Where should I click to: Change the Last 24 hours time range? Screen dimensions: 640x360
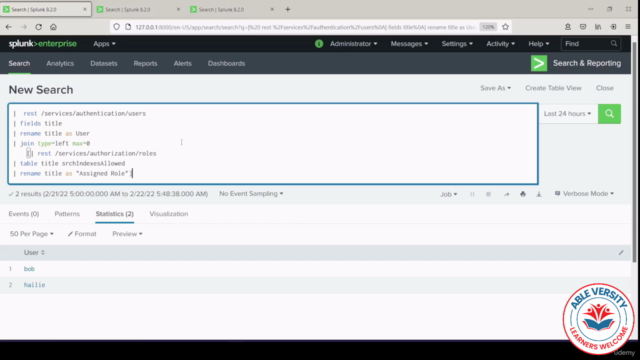coord(567,114)
